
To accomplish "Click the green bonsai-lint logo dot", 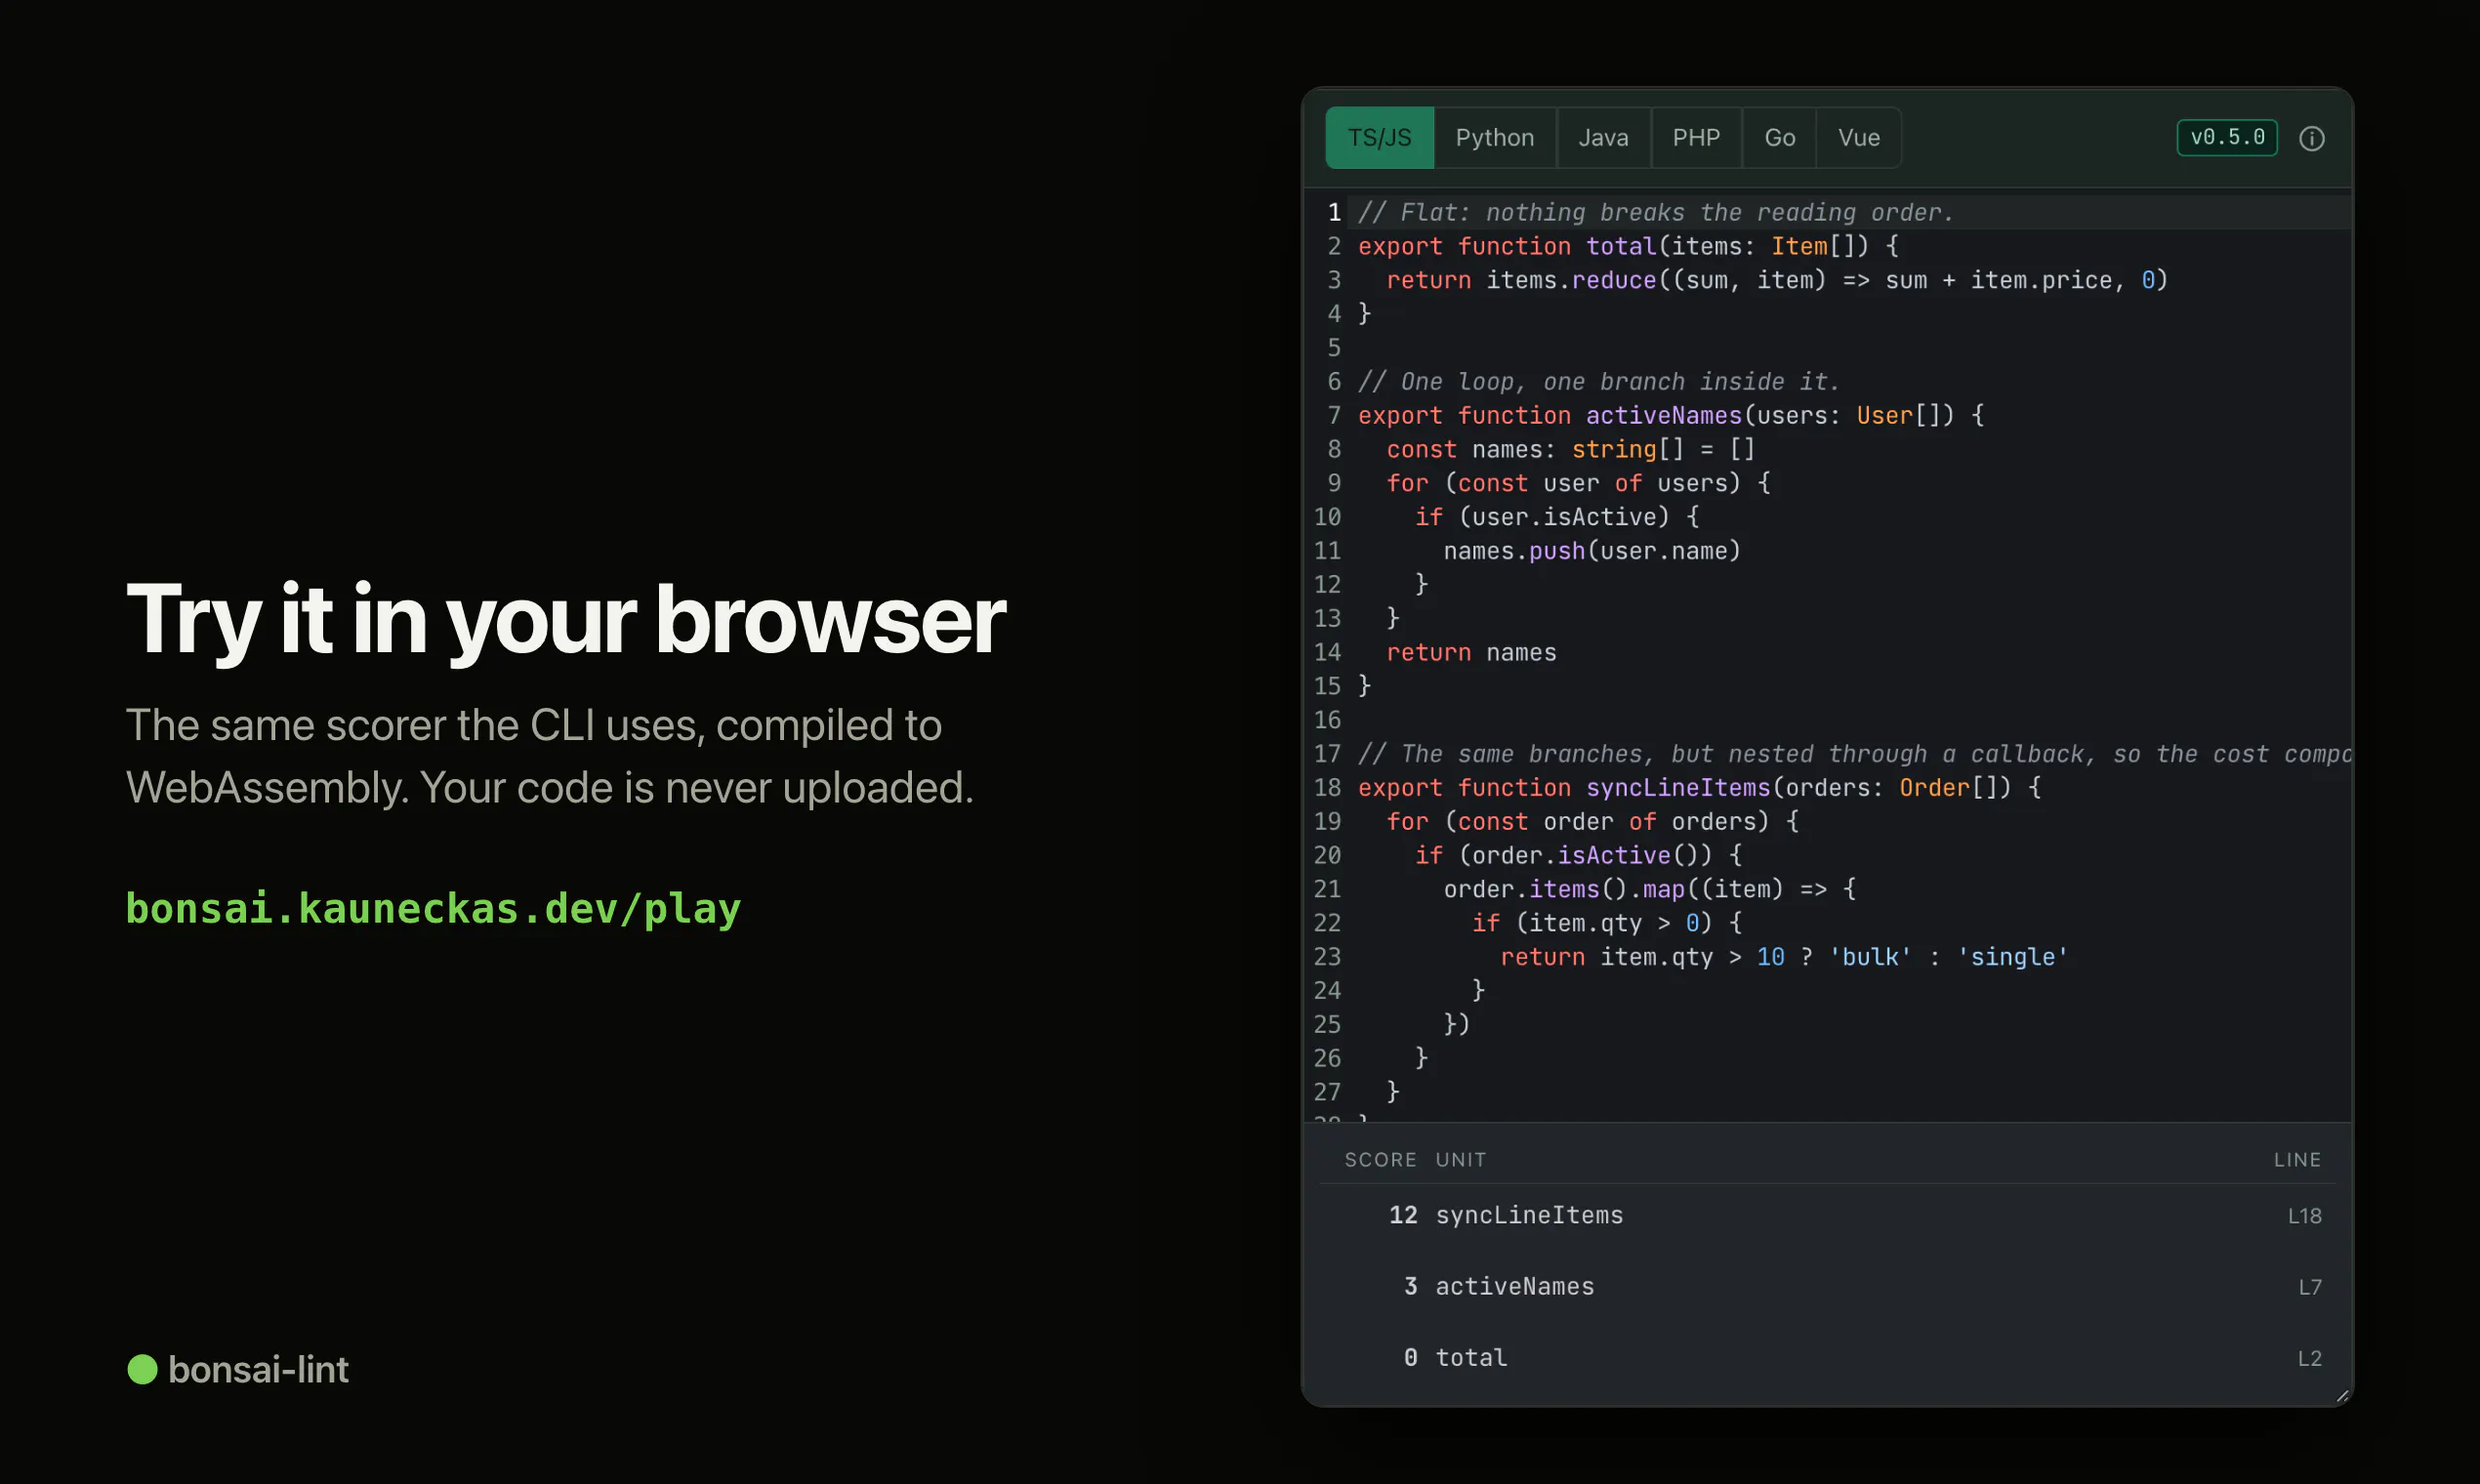I will (142, 1369).
